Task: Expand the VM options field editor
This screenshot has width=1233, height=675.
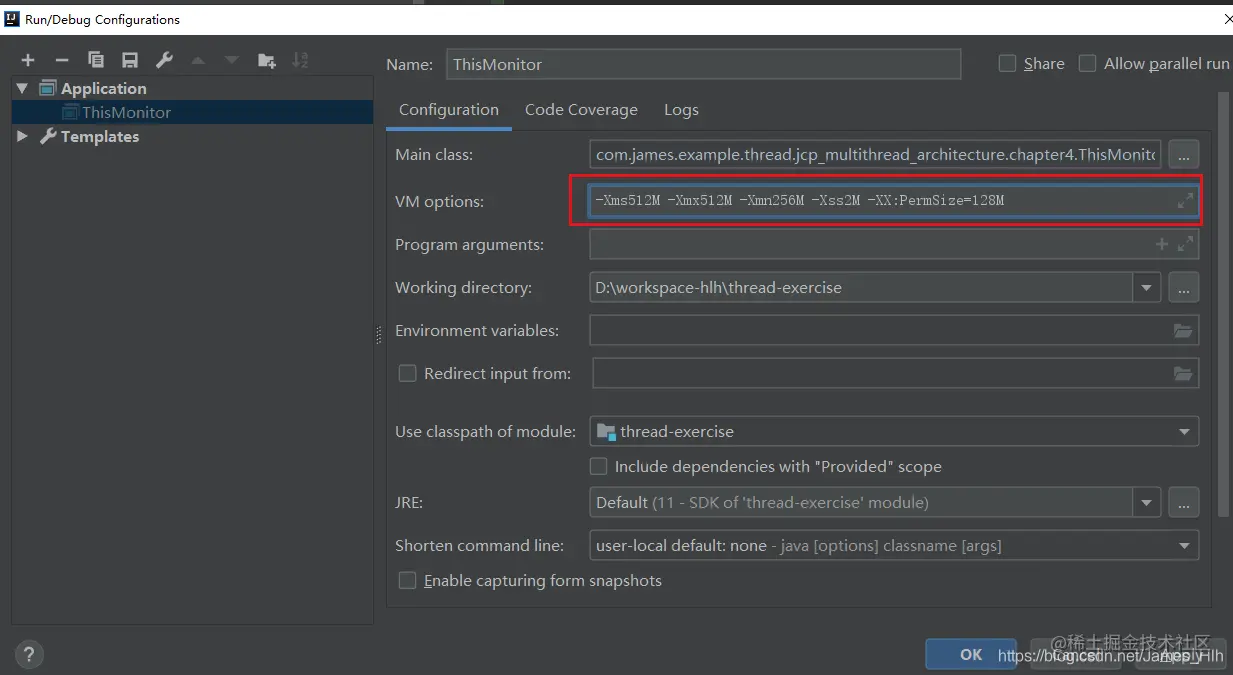Action: point(1185,200)
